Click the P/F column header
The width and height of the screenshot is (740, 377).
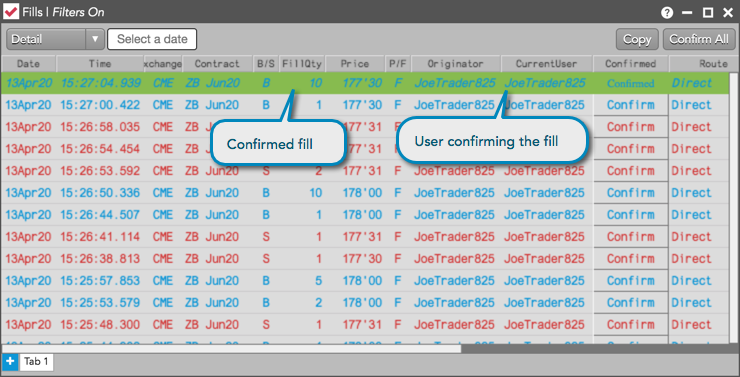397,64
